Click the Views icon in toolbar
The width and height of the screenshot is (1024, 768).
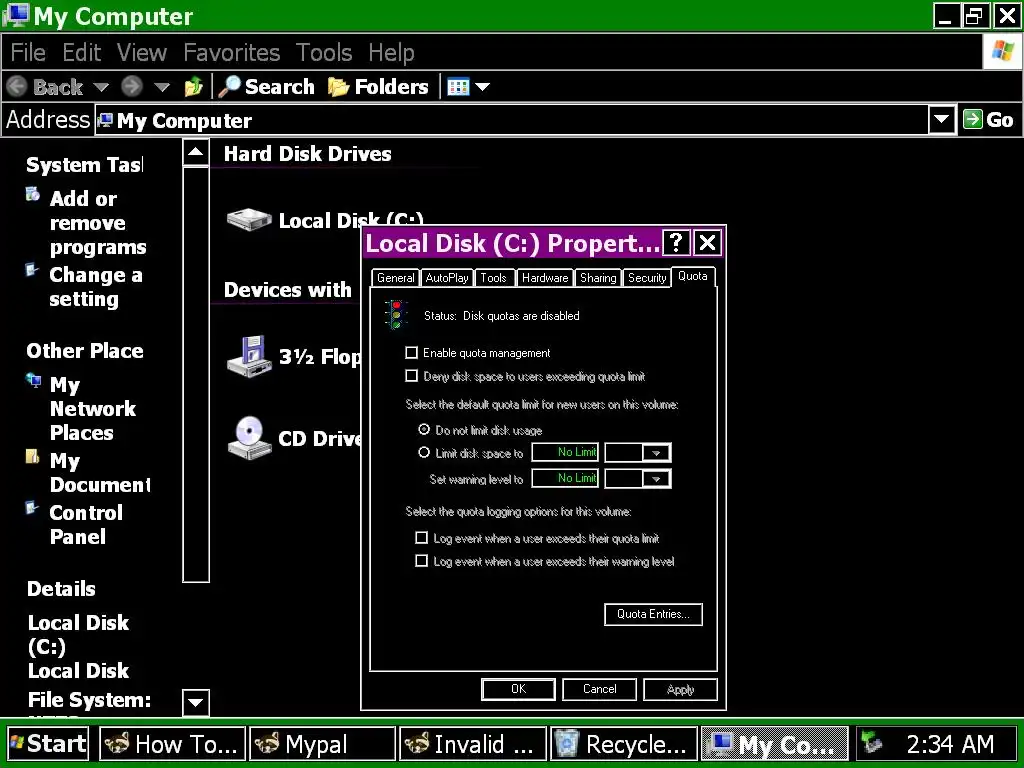458,86
